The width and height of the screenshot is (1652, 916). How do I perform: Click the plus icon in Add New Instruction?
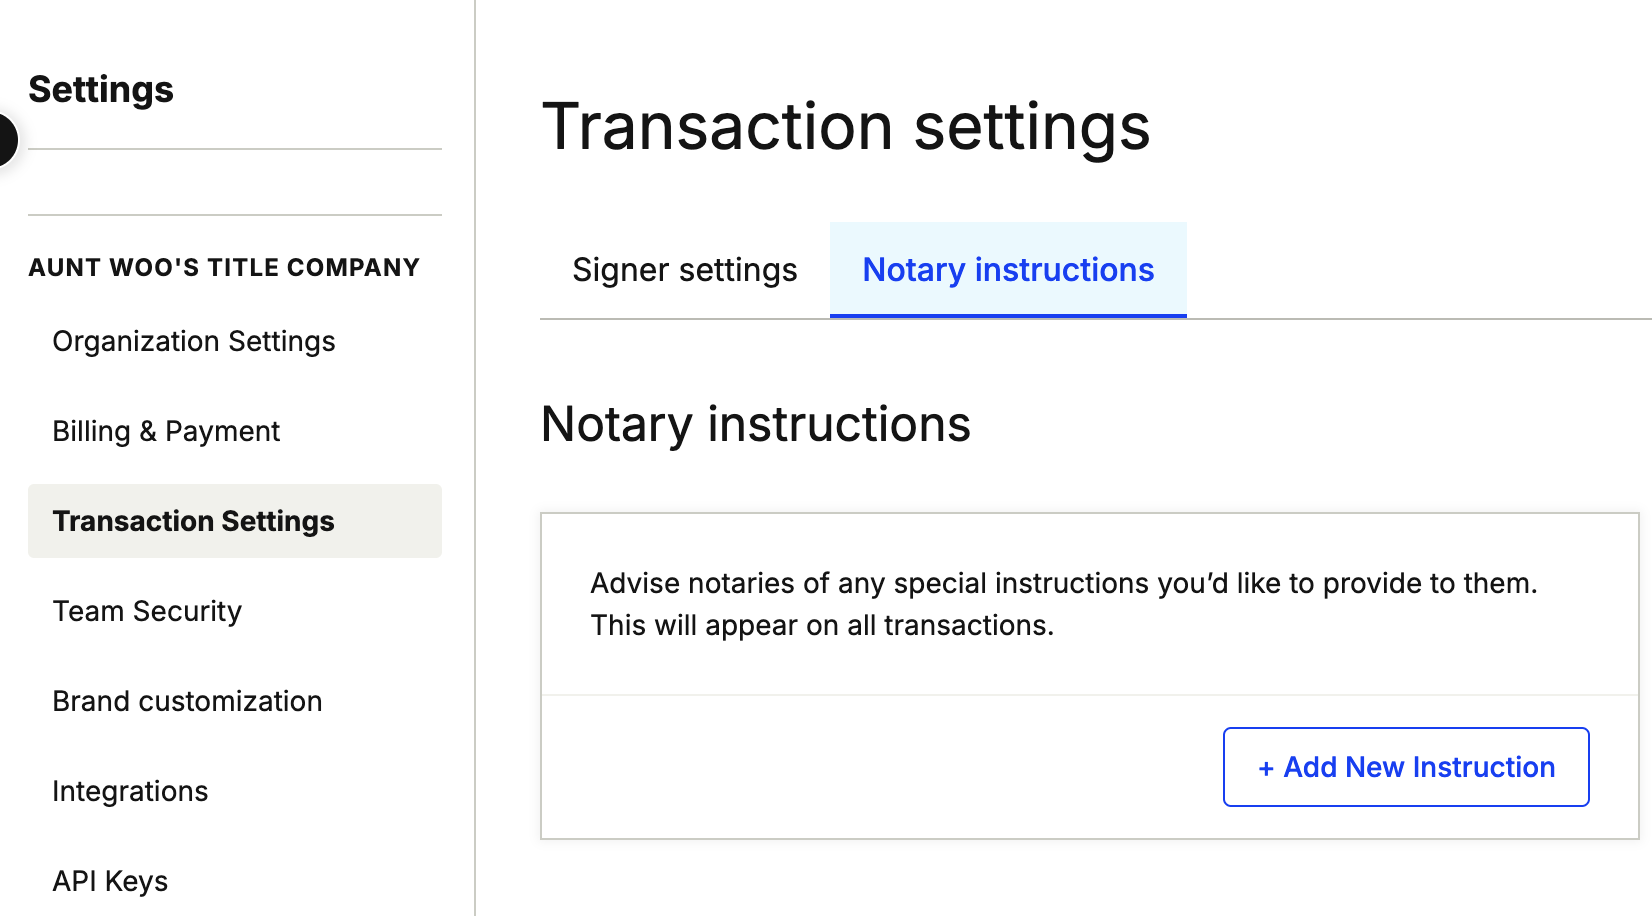1266,768
